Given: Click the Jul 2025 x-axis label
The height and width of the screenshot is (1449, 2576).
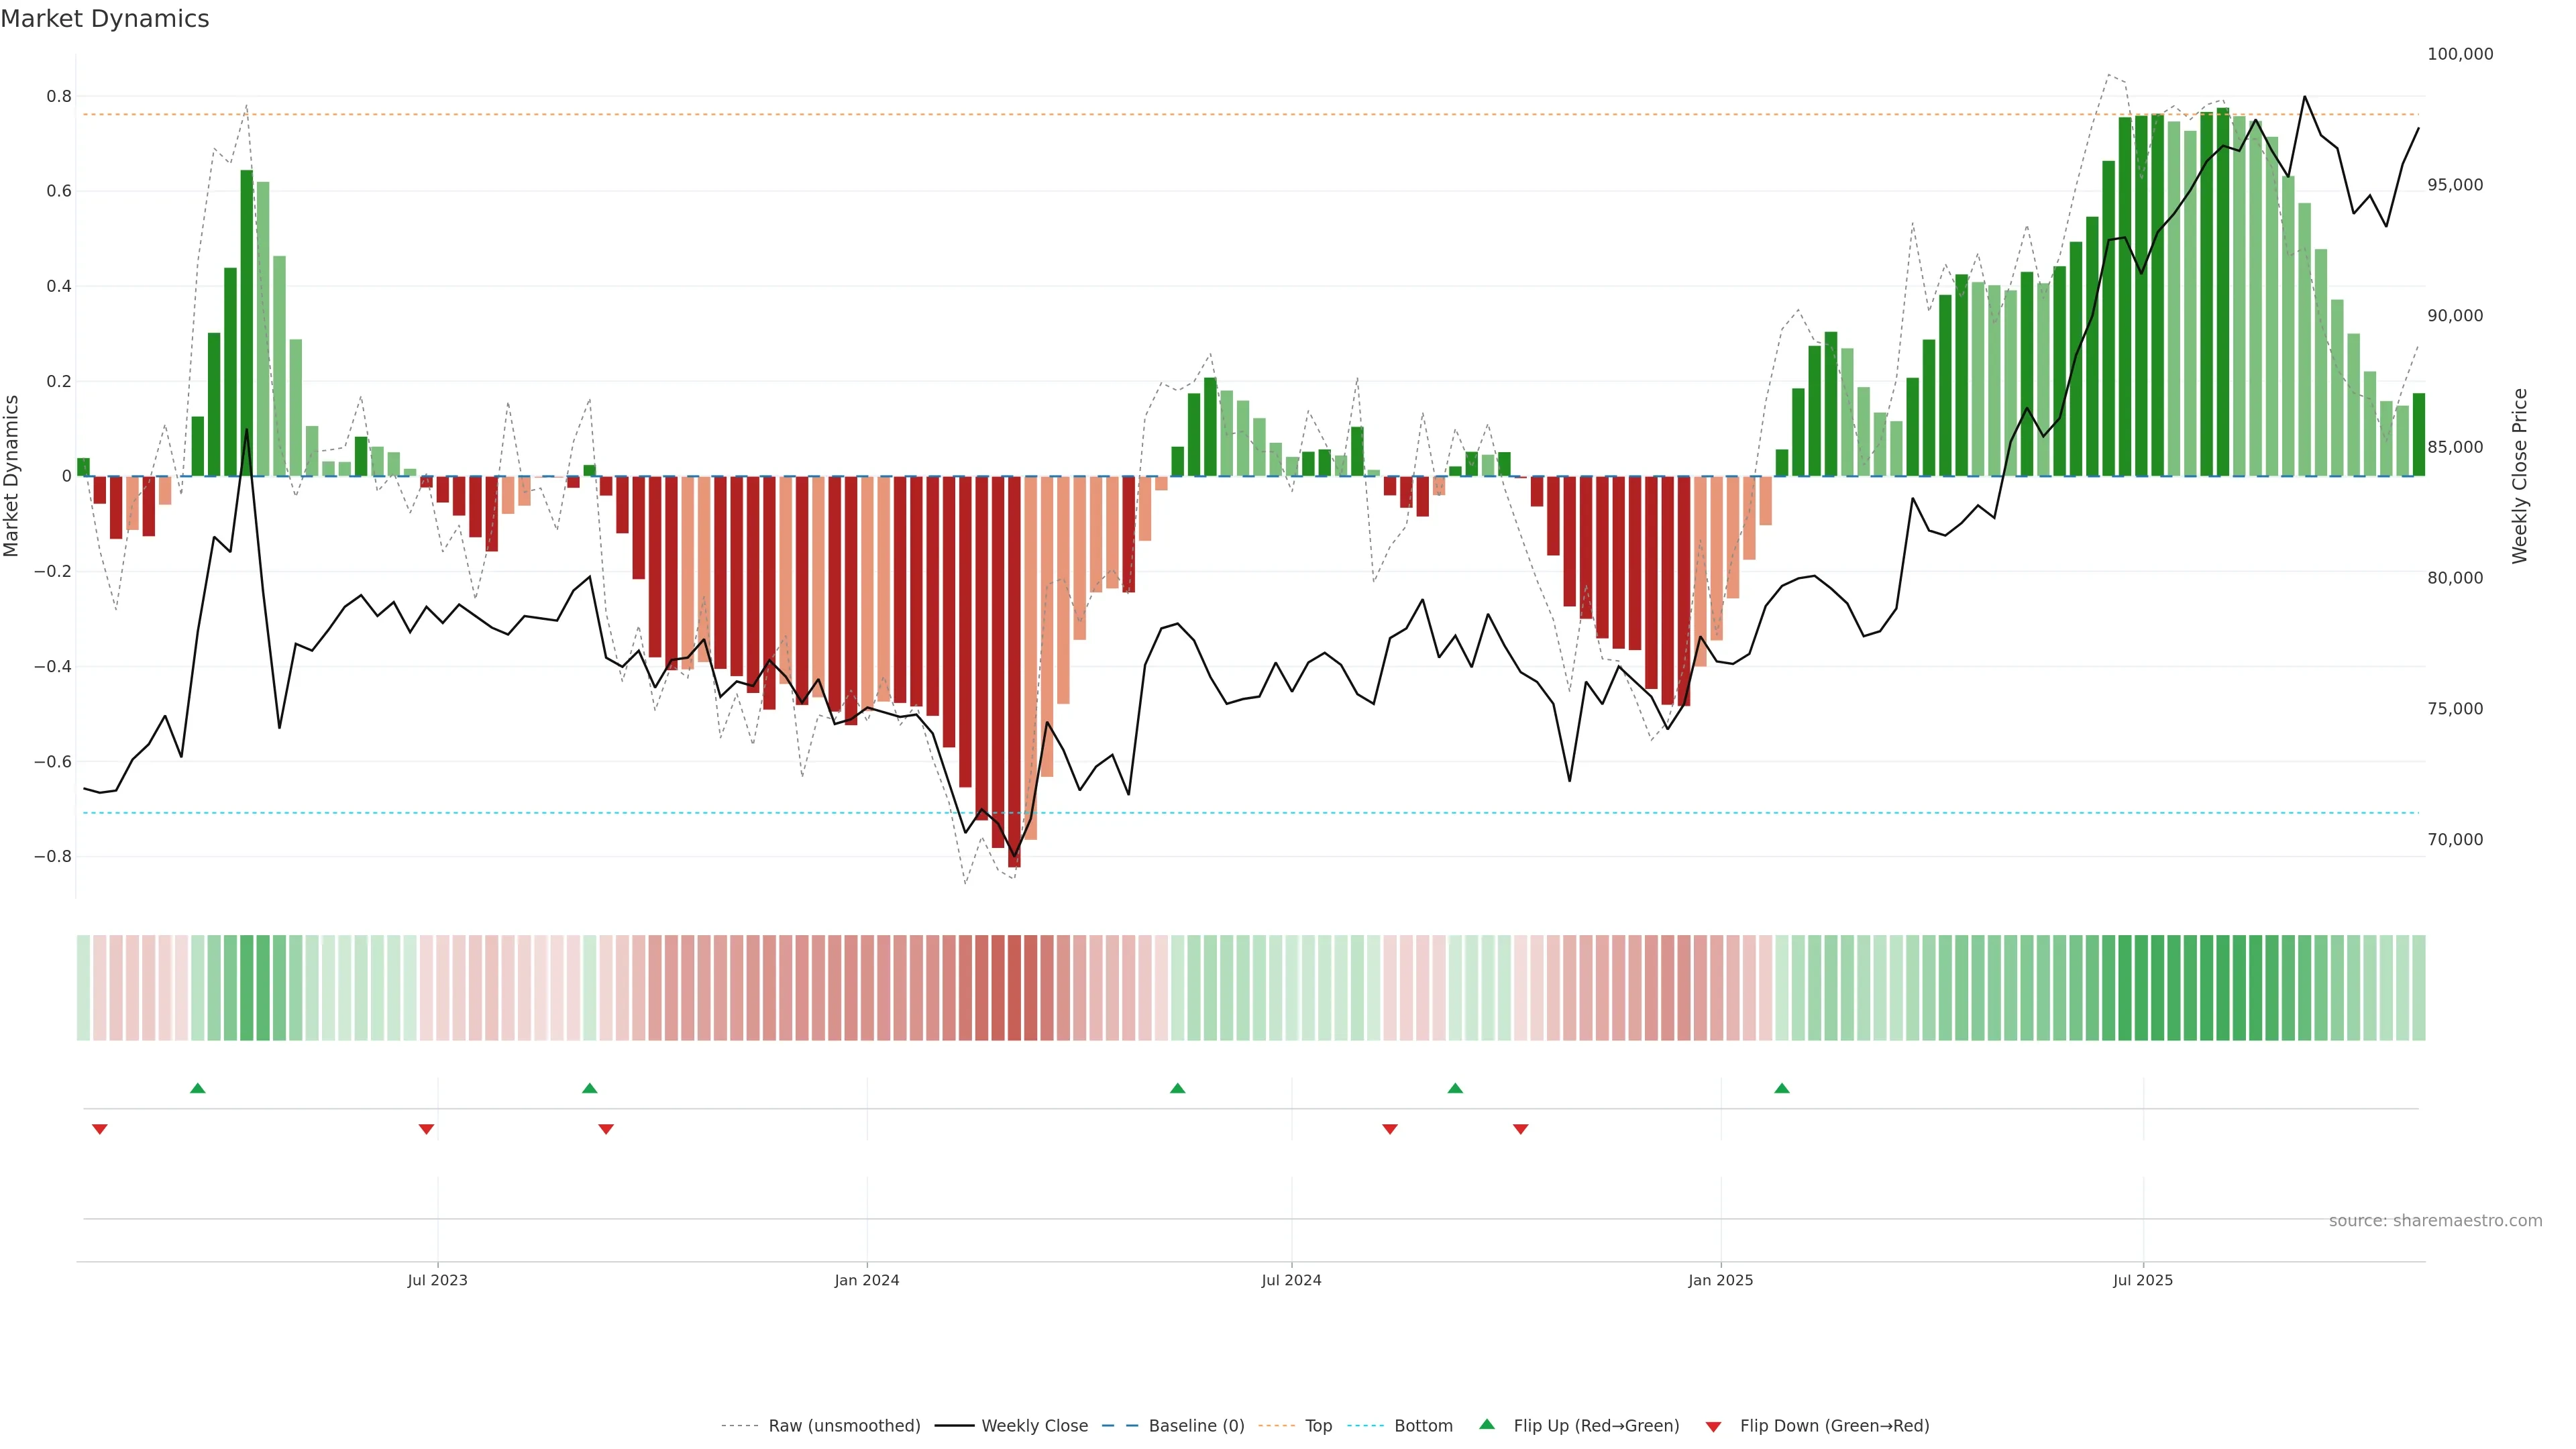Looking at the screenshot, I should [2143, 1280].
